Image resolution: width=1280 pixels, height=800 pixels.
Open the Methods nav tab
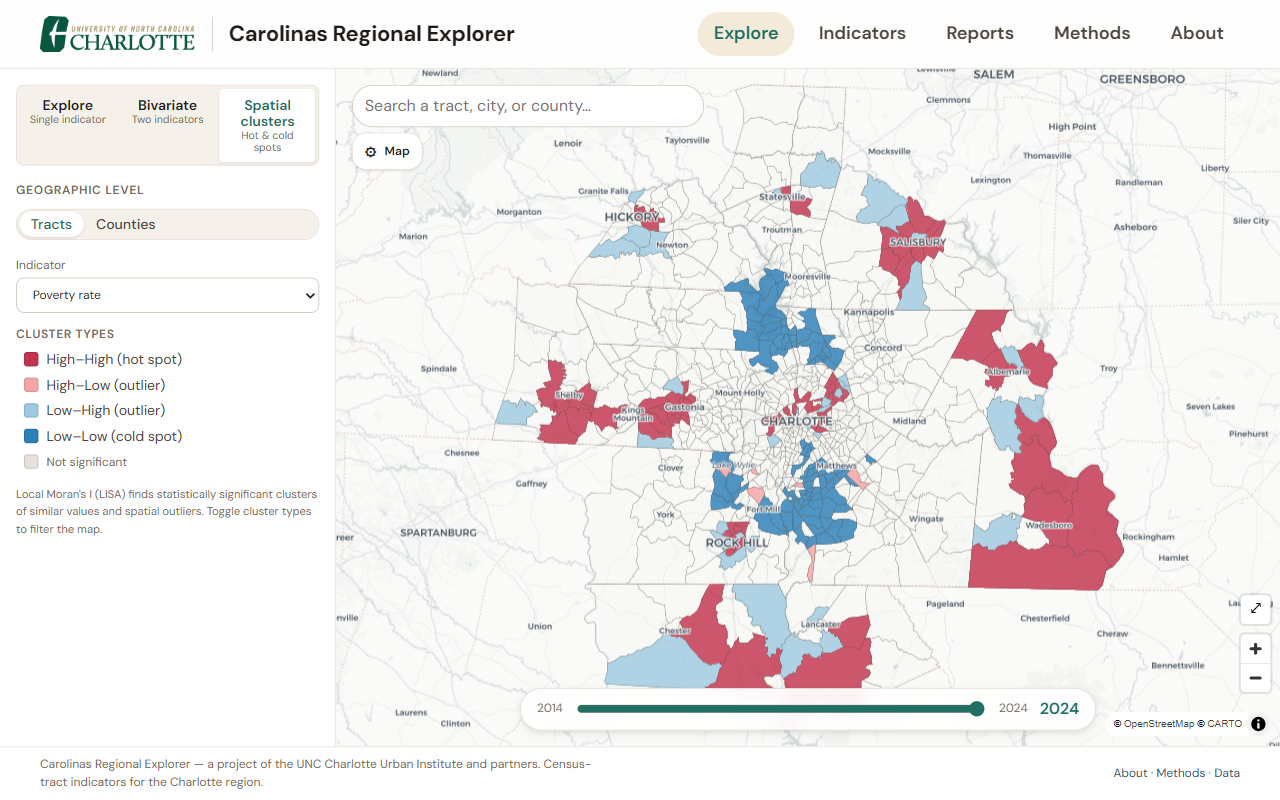pos(1092,33)
